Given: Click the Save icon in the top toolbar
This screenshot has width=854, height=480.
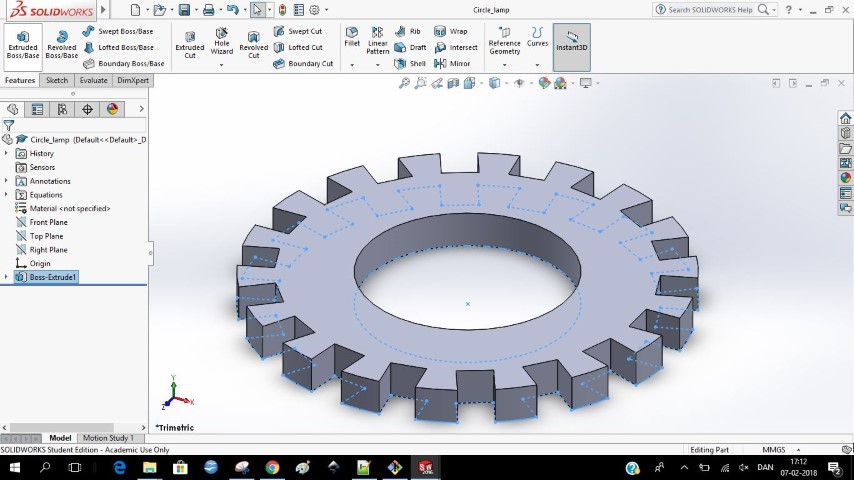Looking at the screenshot, I should coord(185,10).
